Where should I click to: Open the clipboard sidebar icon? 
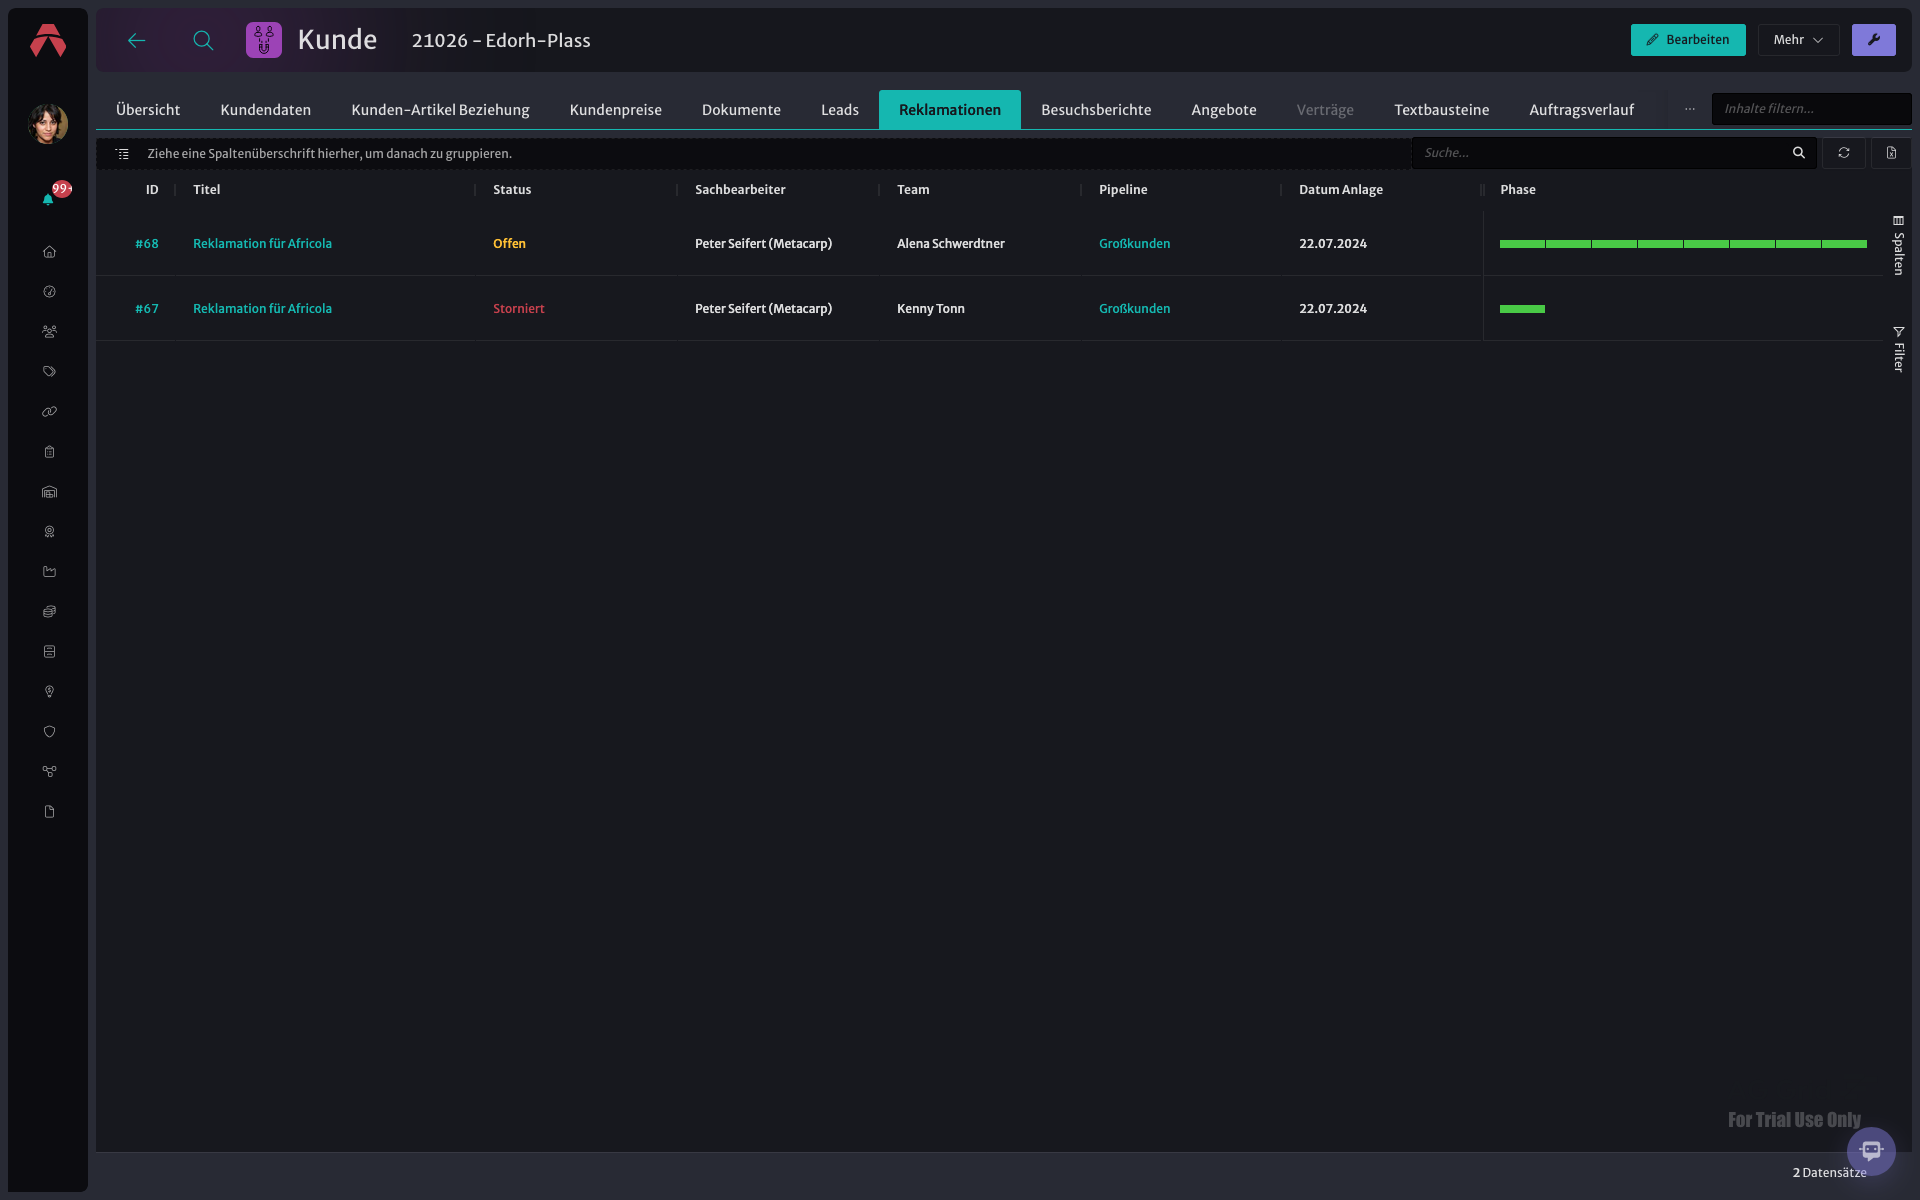coord(49,452)
